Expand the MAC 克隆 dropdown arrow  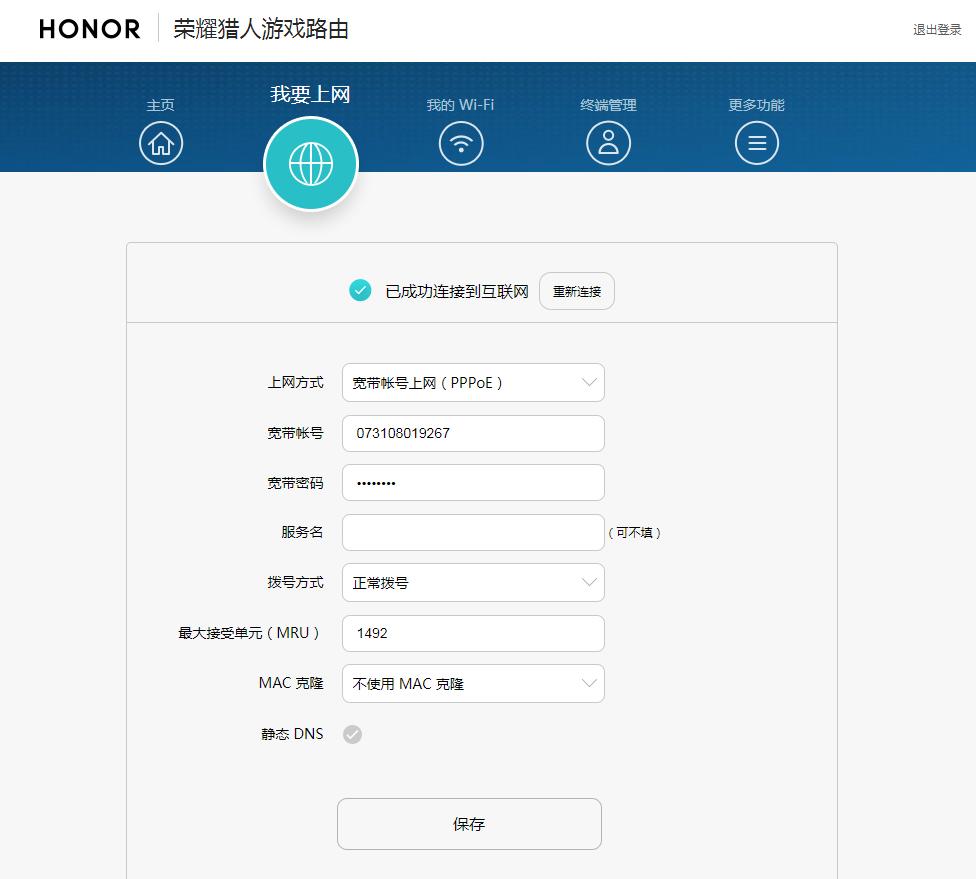click(x=590, y=683)
